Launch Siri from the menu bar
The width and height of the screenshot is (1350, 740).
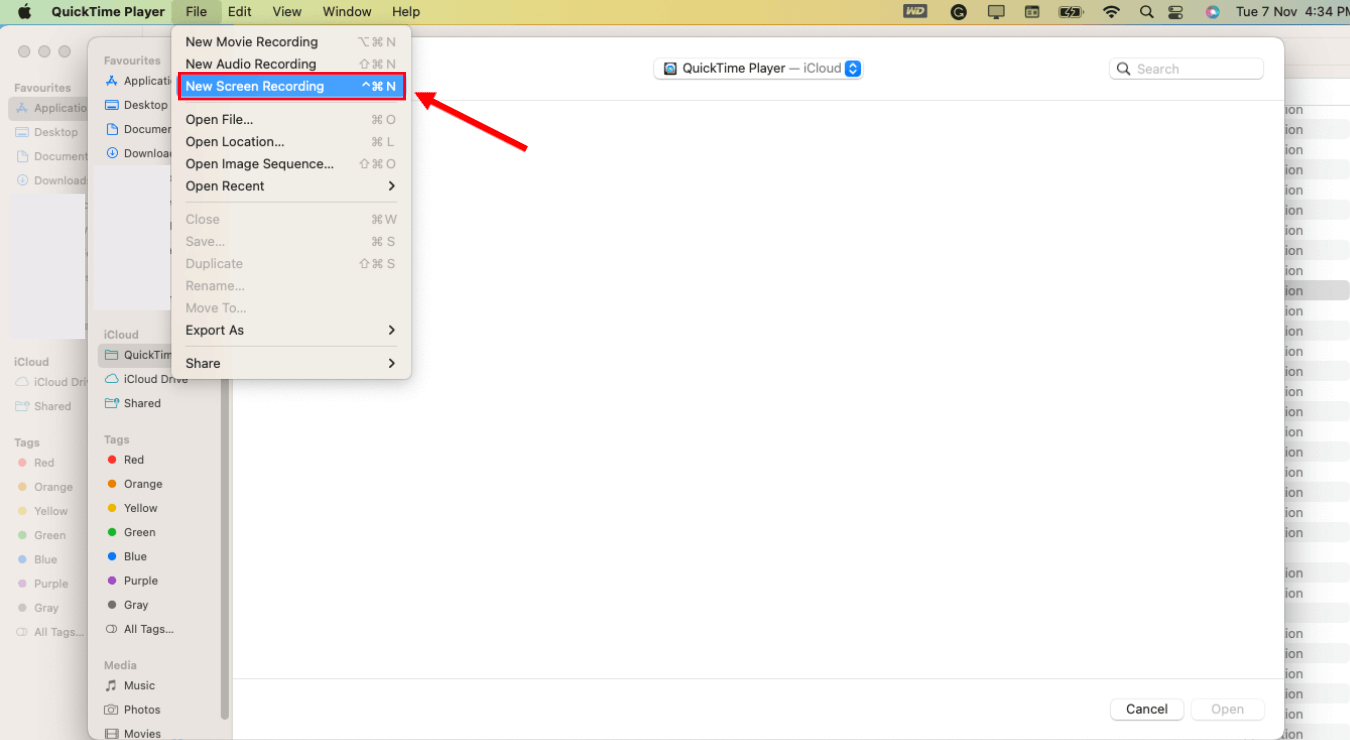1212,12
